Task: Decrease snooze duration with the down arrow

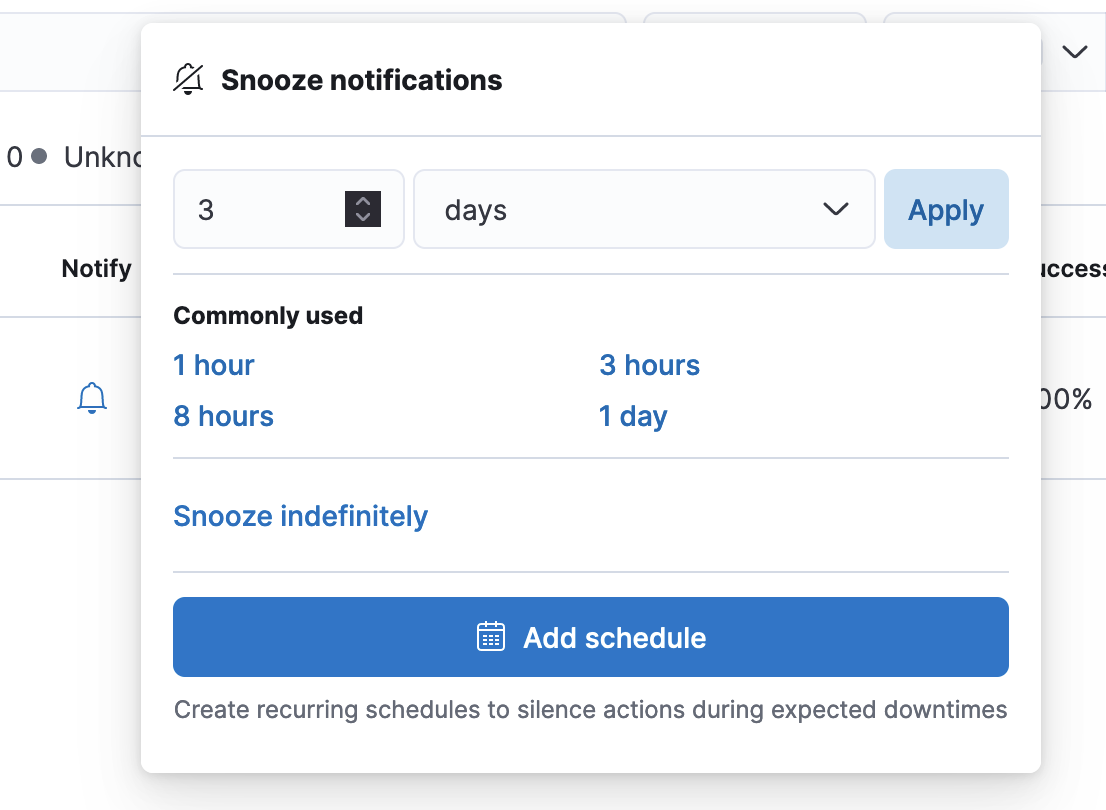Action: tap(363, 218)
